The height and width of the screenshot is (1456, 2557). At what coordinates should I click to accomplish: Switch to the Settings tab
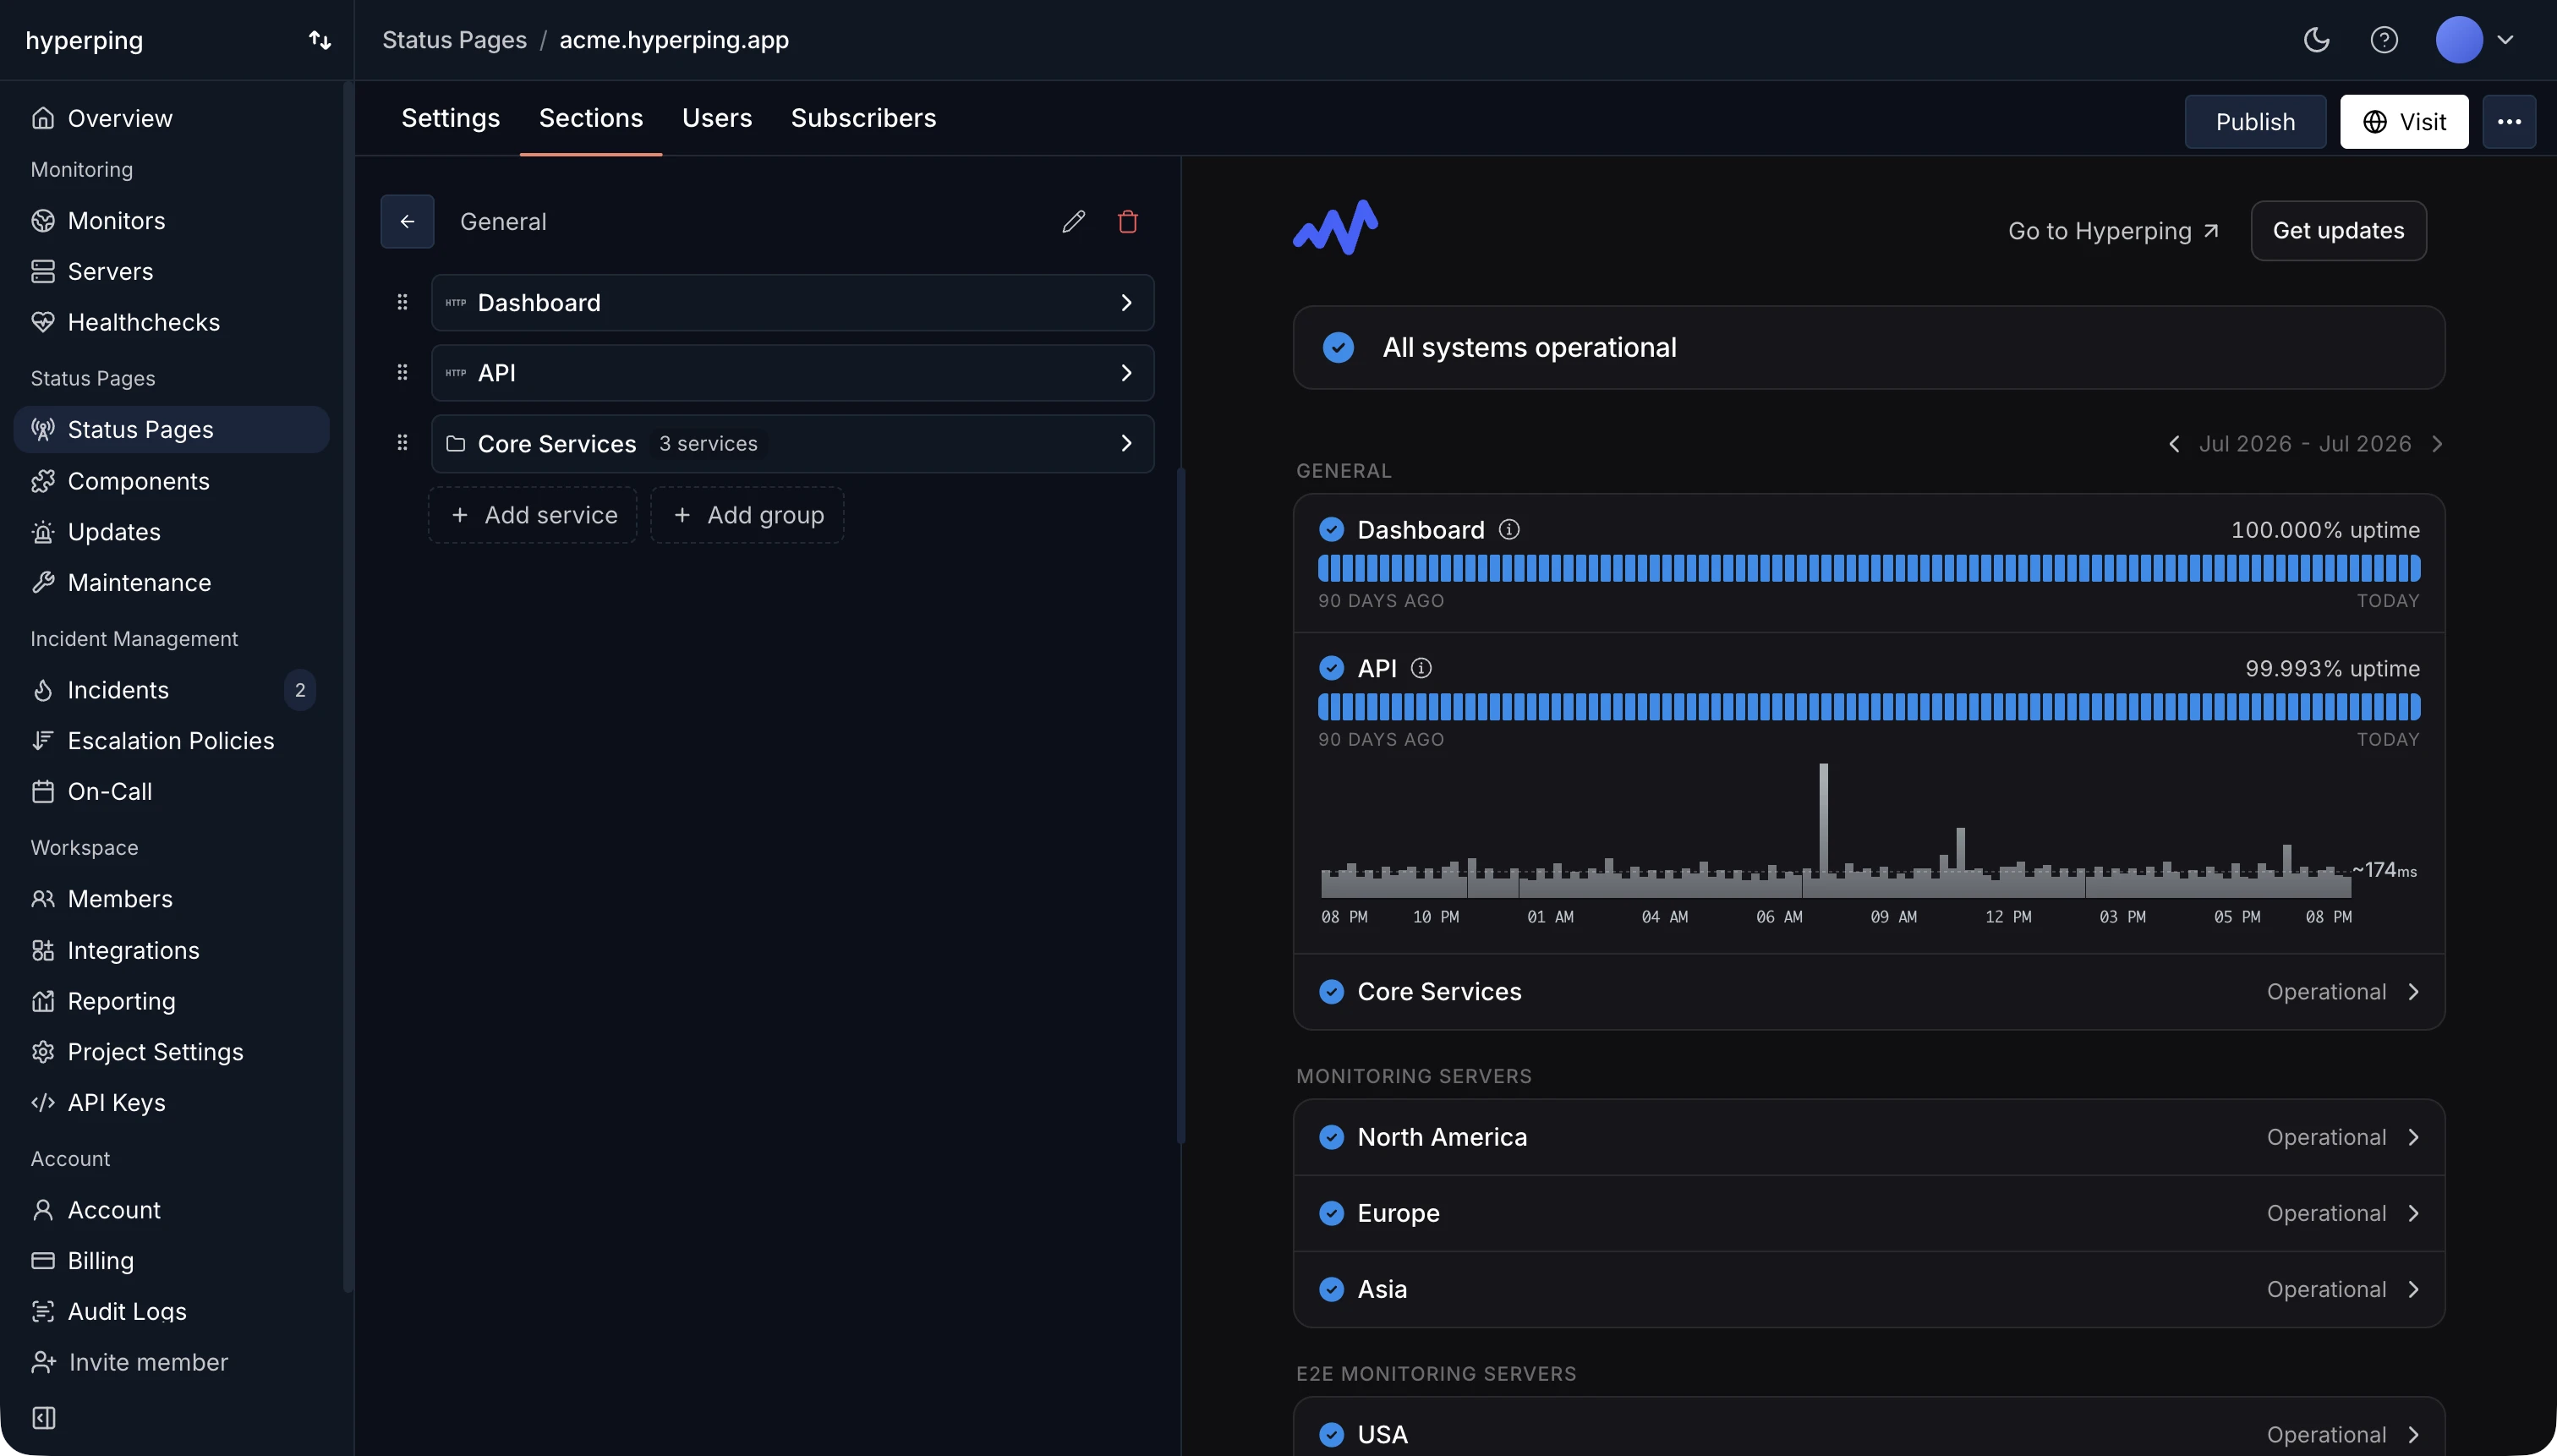point(450,118)
